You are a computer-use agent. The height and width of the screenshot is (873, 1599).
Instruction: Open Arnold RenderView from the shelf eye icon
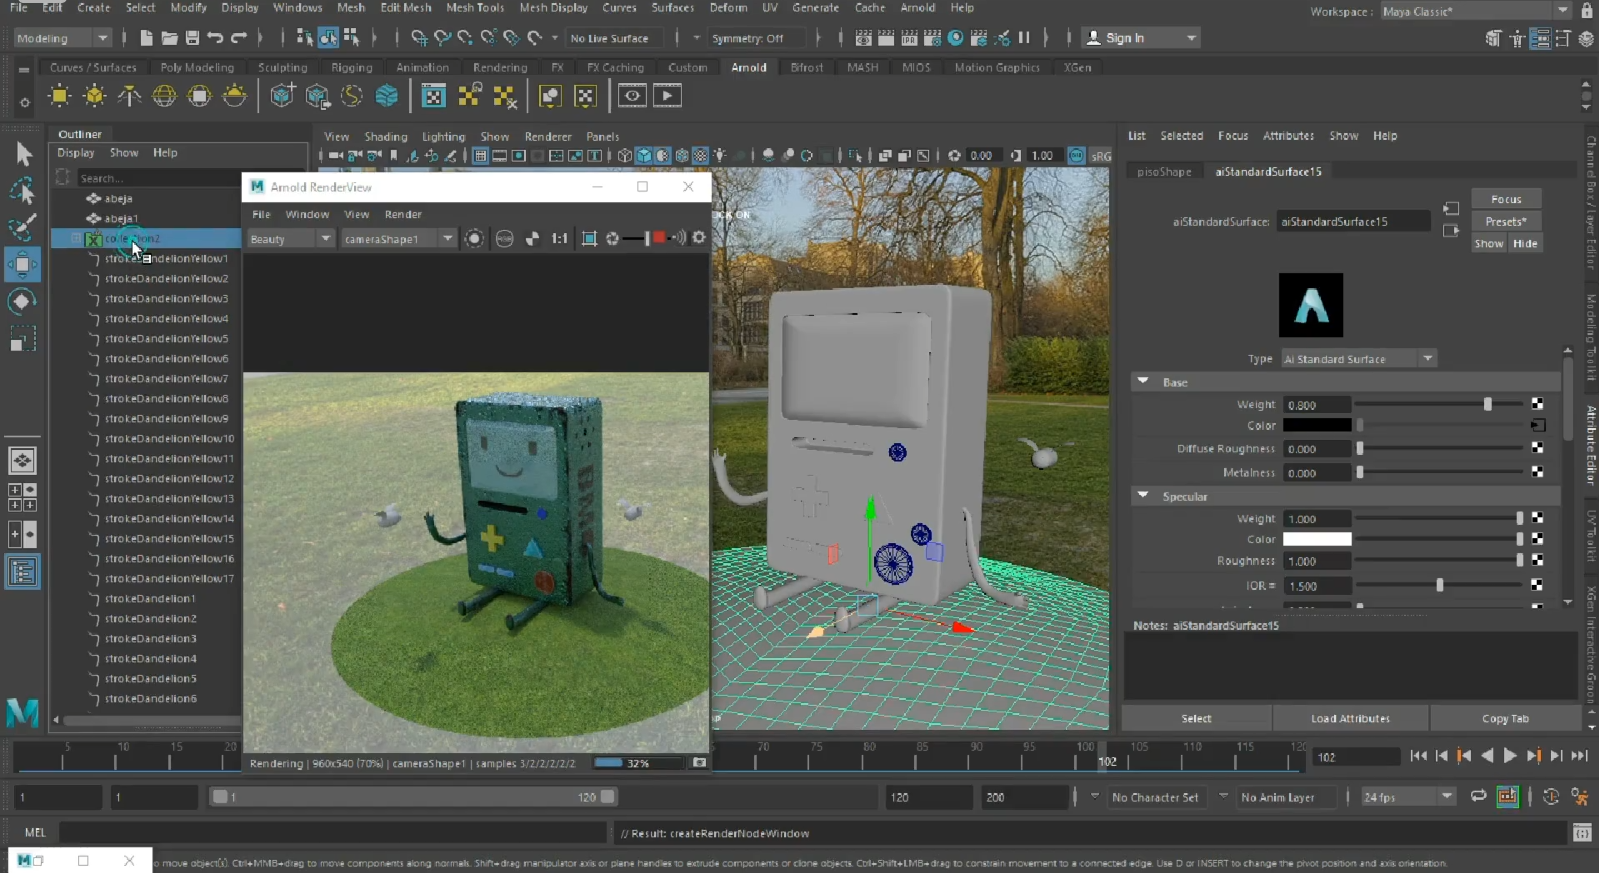tap(632, 96)
